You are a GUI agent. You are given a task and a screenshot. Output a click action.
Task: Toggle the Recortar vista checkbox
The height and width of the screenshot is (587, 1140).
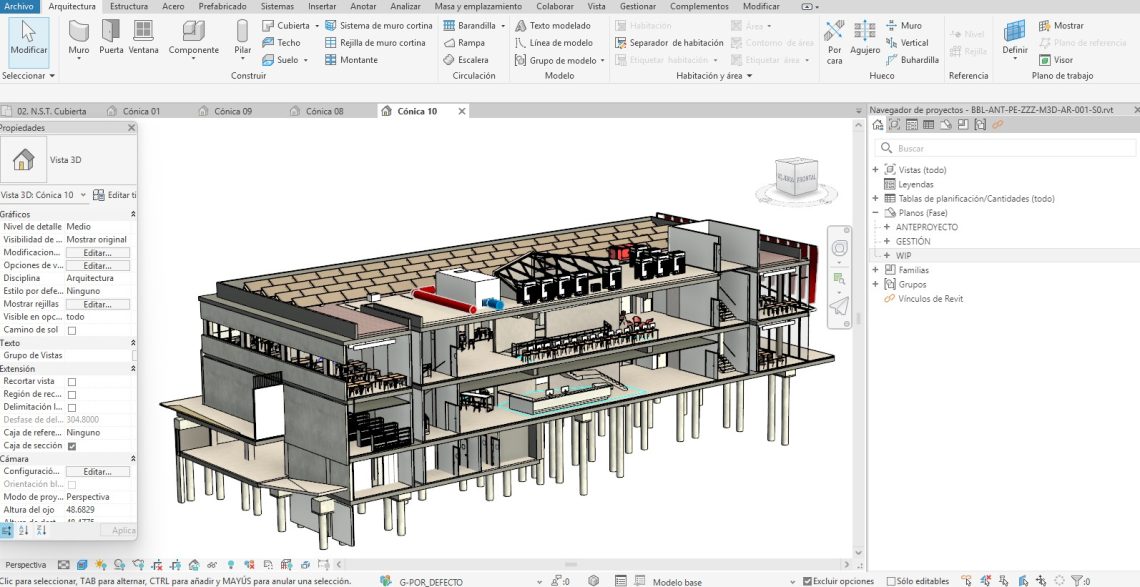click(x=72, y=382)
